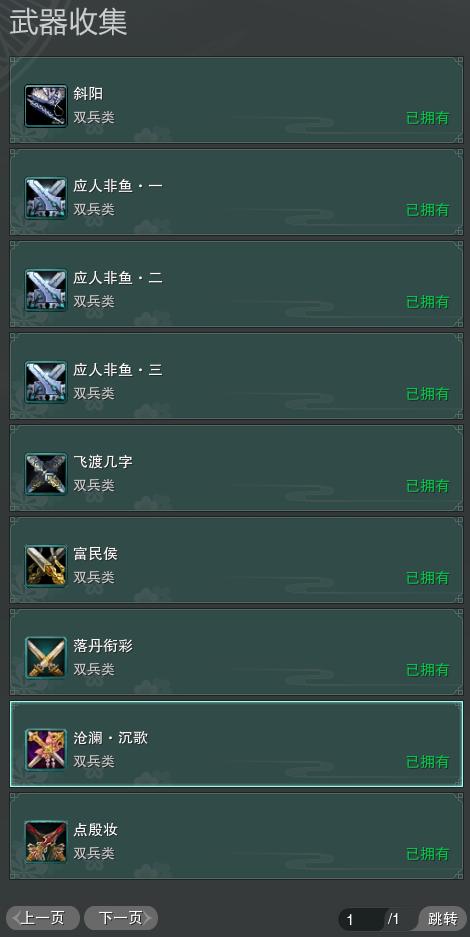Click 双兵类 label under 沧澜·沉歌
470x937 pixels.
(x=94, y=761)
